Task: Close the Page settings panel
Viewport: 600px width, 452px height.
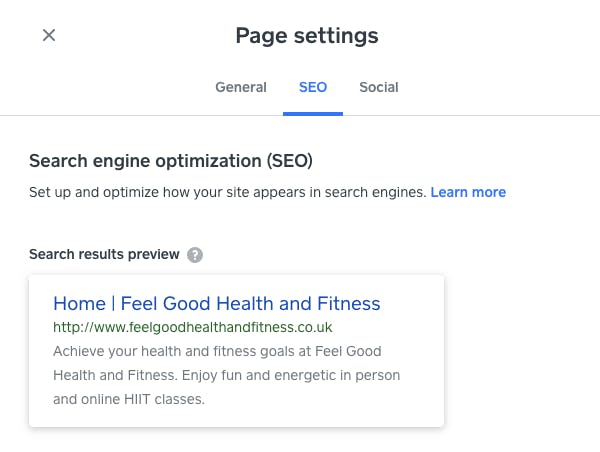Action: point(49,35)
